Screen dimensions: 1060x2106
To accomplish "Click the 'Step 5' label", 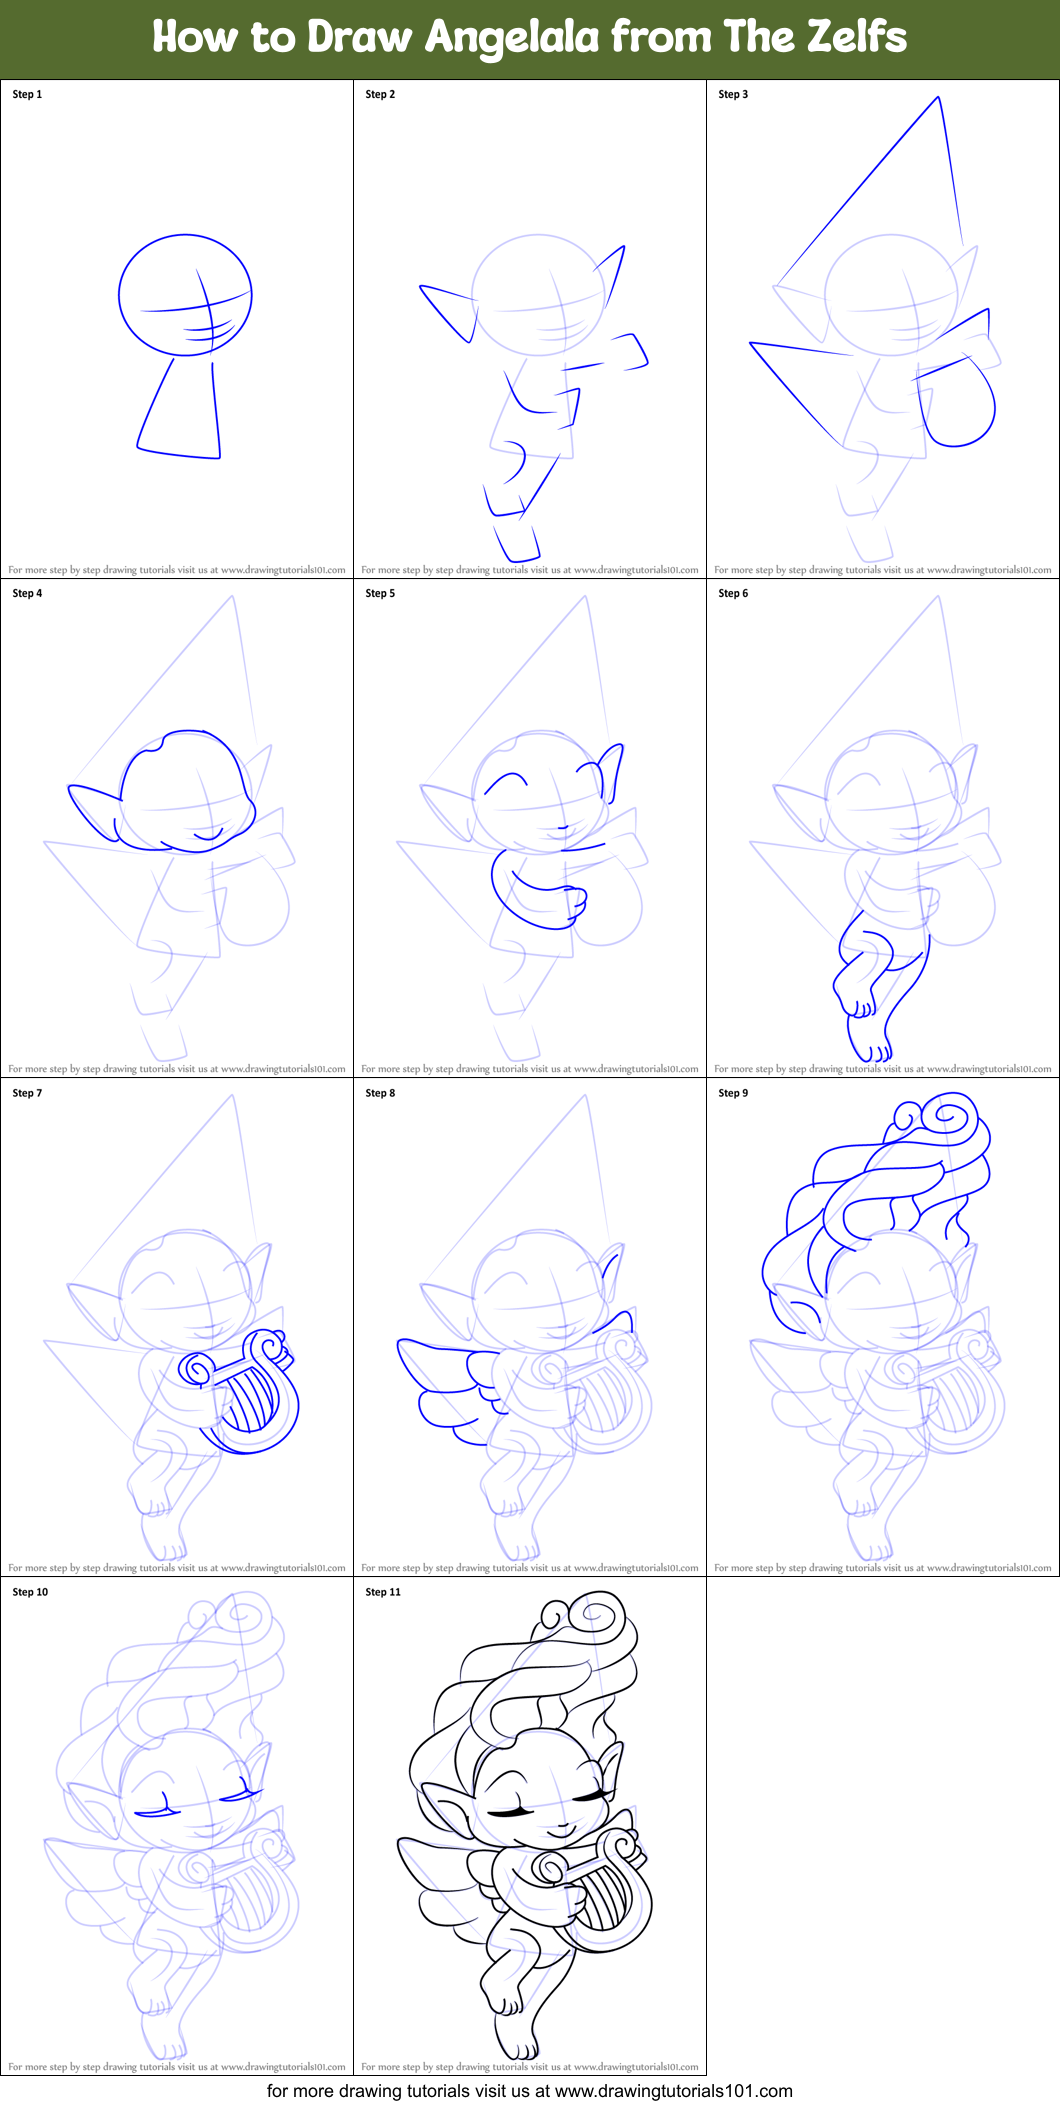I will (x=380, y=593).
